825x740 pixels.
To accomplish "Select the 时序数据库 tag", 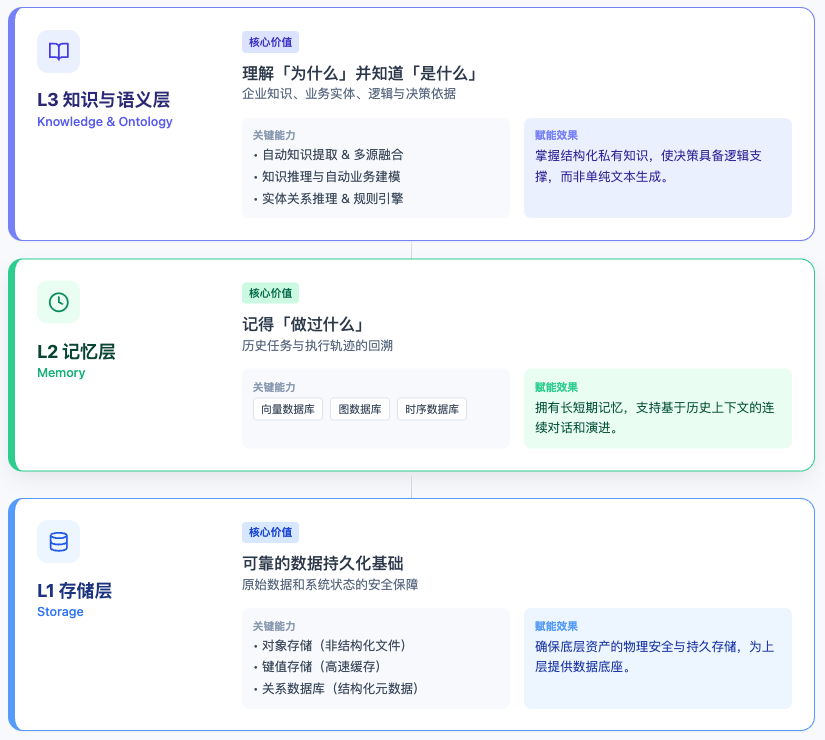I will [432, 409].
